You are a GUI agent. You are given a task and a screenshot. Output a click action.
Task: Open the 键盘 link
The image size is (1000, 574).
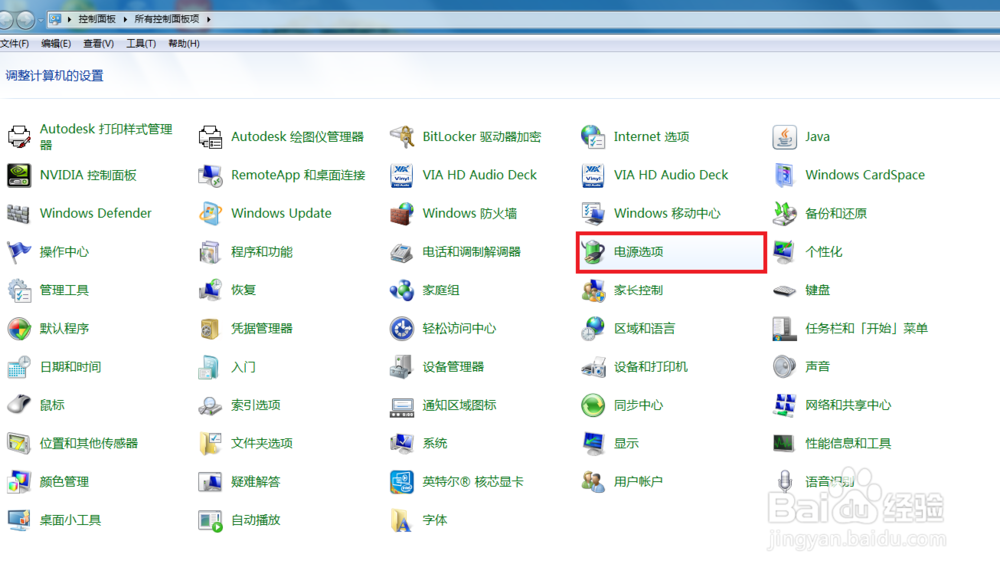pyautogui.click(x=817, y=290)
